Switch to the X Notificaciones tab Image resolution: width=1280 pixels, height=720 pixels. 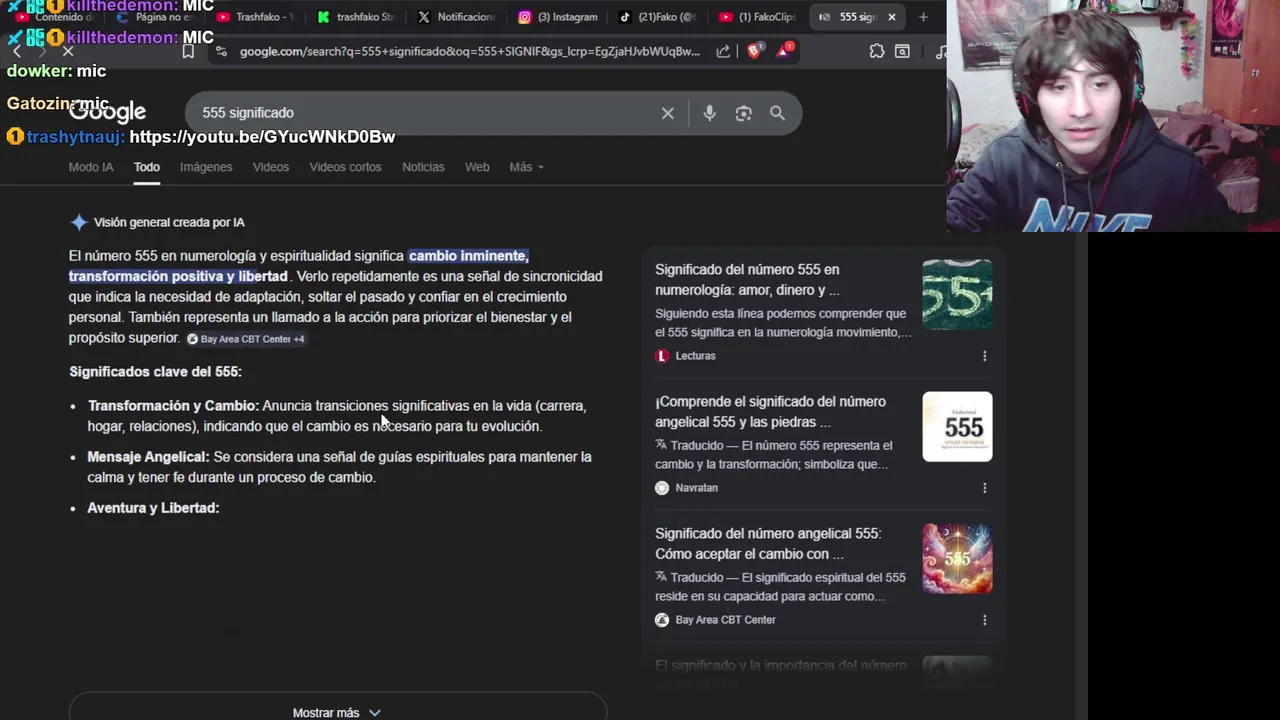tap(456, 17)
